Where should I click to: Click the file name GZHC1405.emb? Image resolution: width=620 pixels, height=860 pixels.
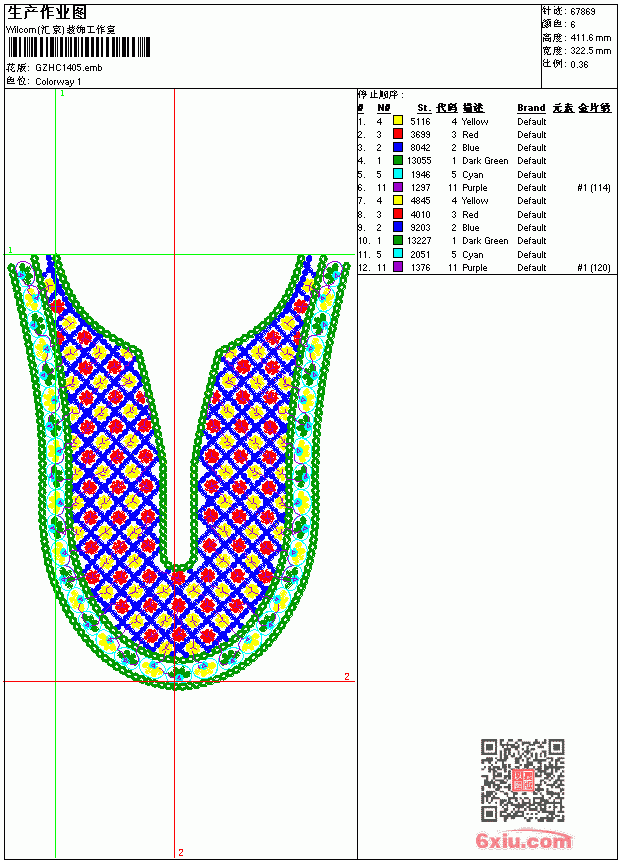[69, 67]
